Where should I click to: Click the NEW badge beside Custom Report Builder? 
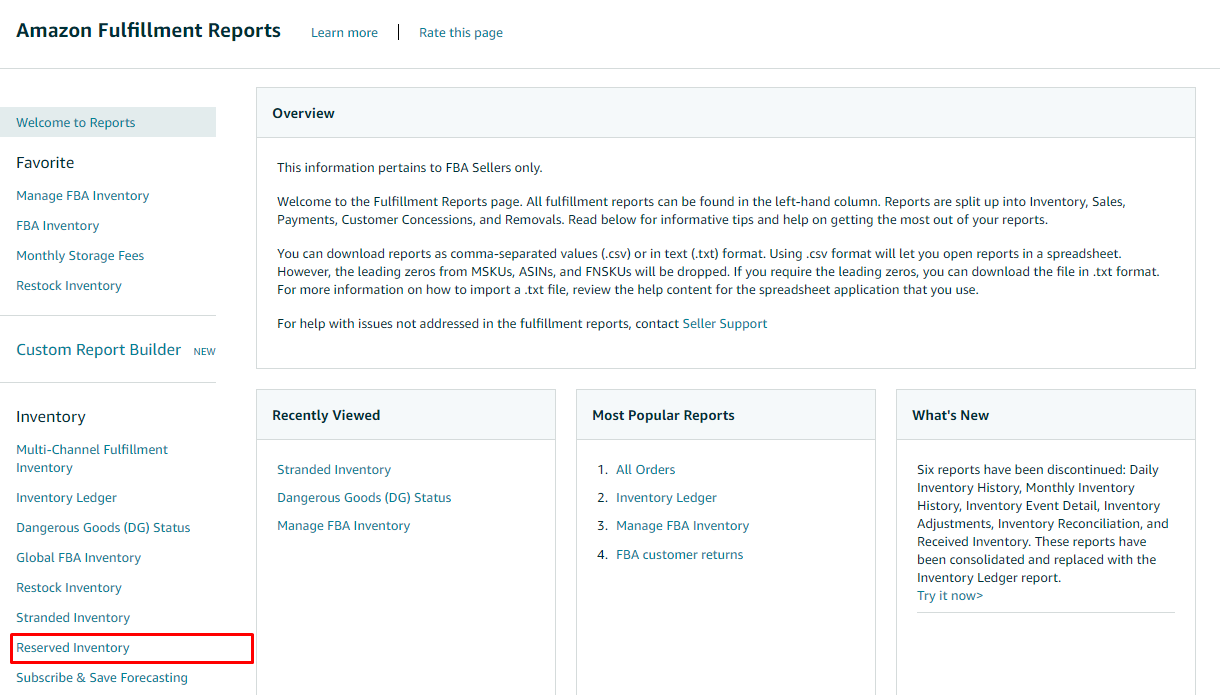pyautogui.click(x=204, y=352)
